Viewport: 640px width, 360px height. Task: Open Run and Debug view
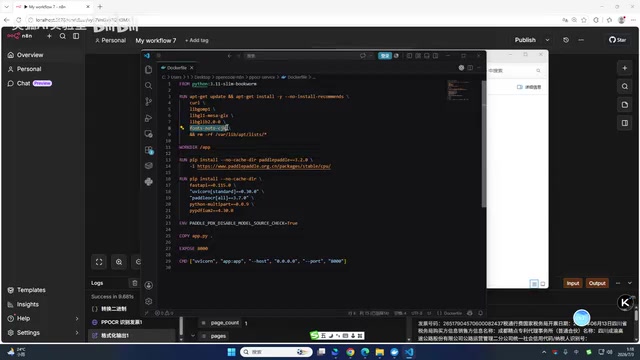pos(149,118)
